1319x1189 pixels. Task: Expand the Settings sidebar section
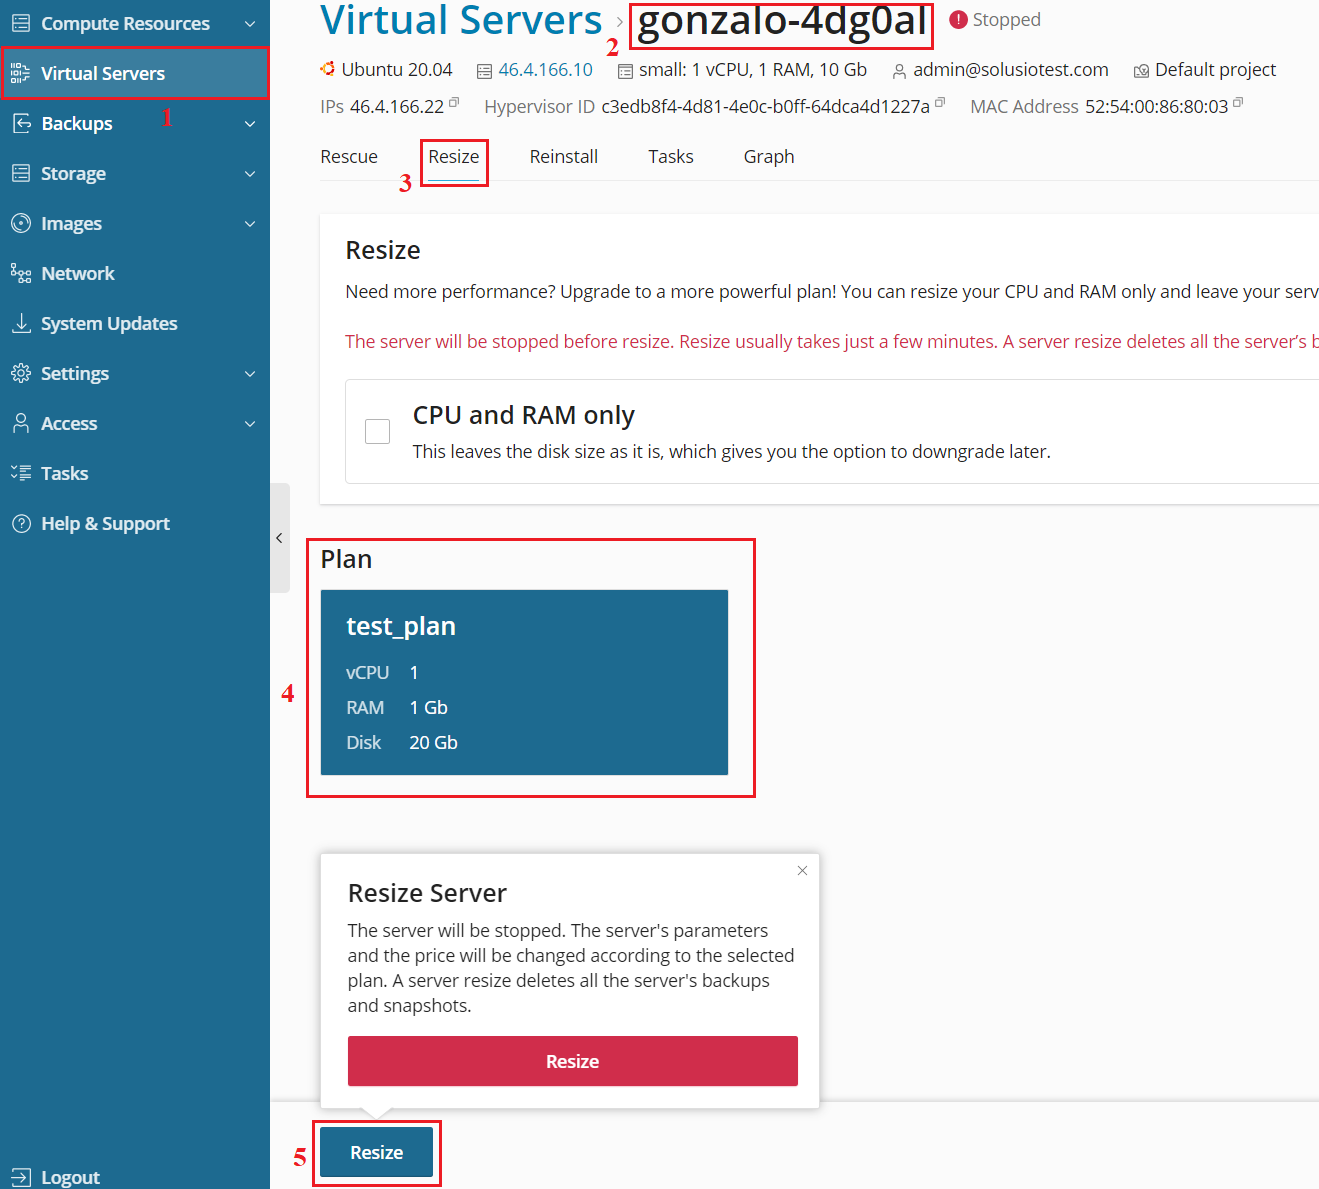250,373
